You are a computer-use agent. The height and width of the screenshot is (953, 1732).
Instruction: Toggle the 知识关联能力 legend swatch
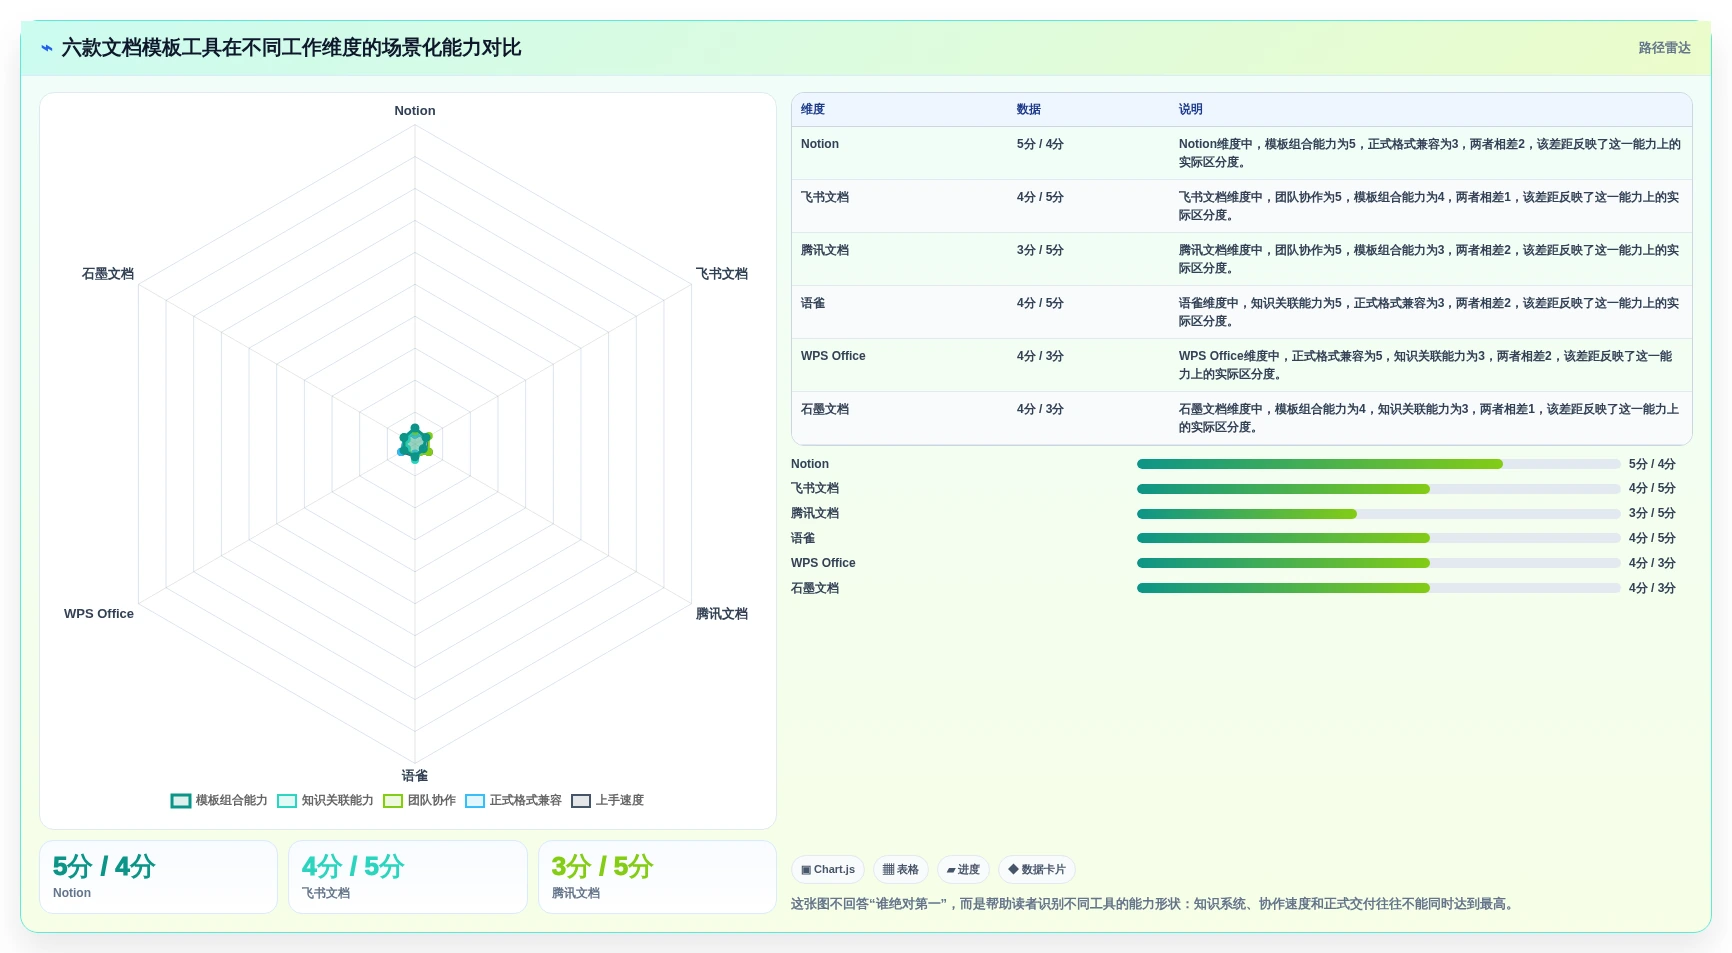point(287,801)
